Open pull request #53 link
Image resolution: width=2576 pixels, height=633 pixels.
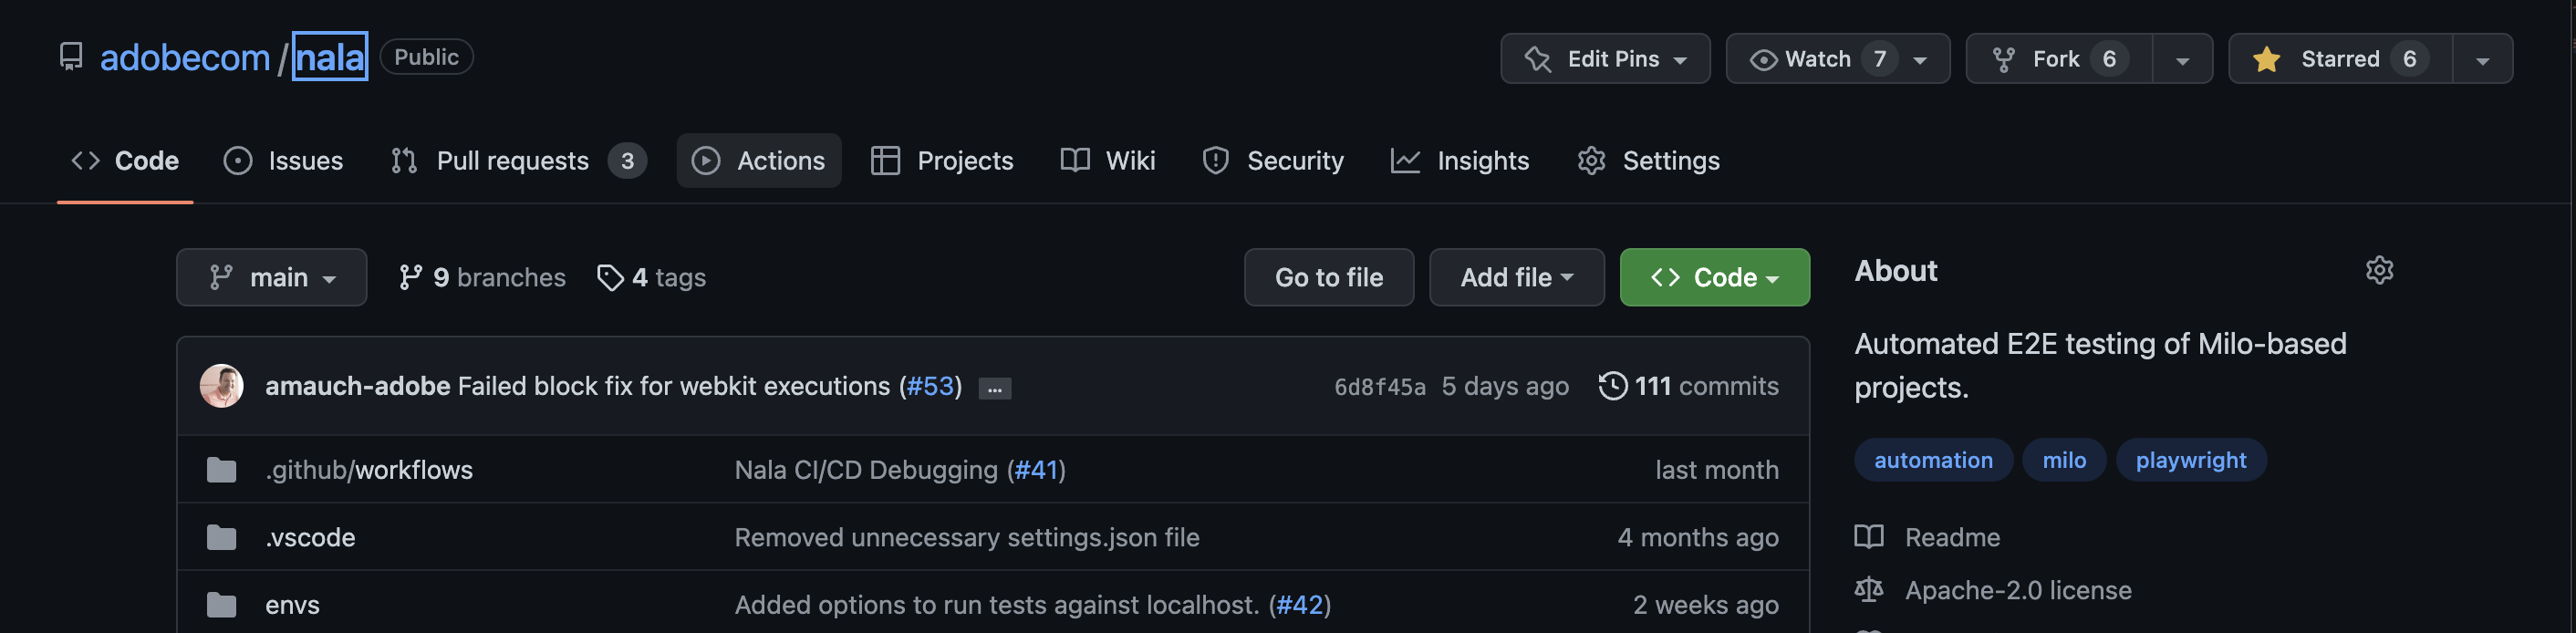point(930,386)
